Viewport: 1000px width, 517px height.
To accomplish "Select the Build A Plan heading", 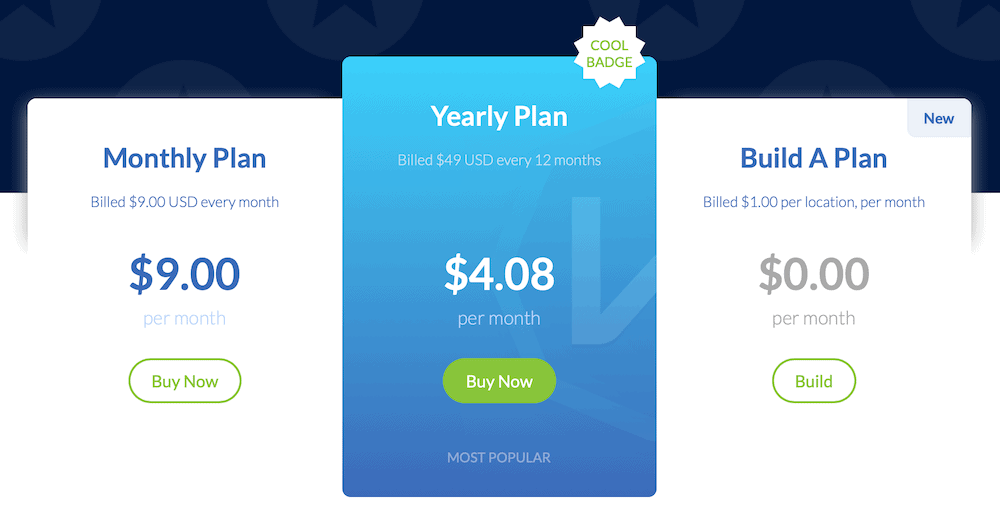I will coord(814,158).
